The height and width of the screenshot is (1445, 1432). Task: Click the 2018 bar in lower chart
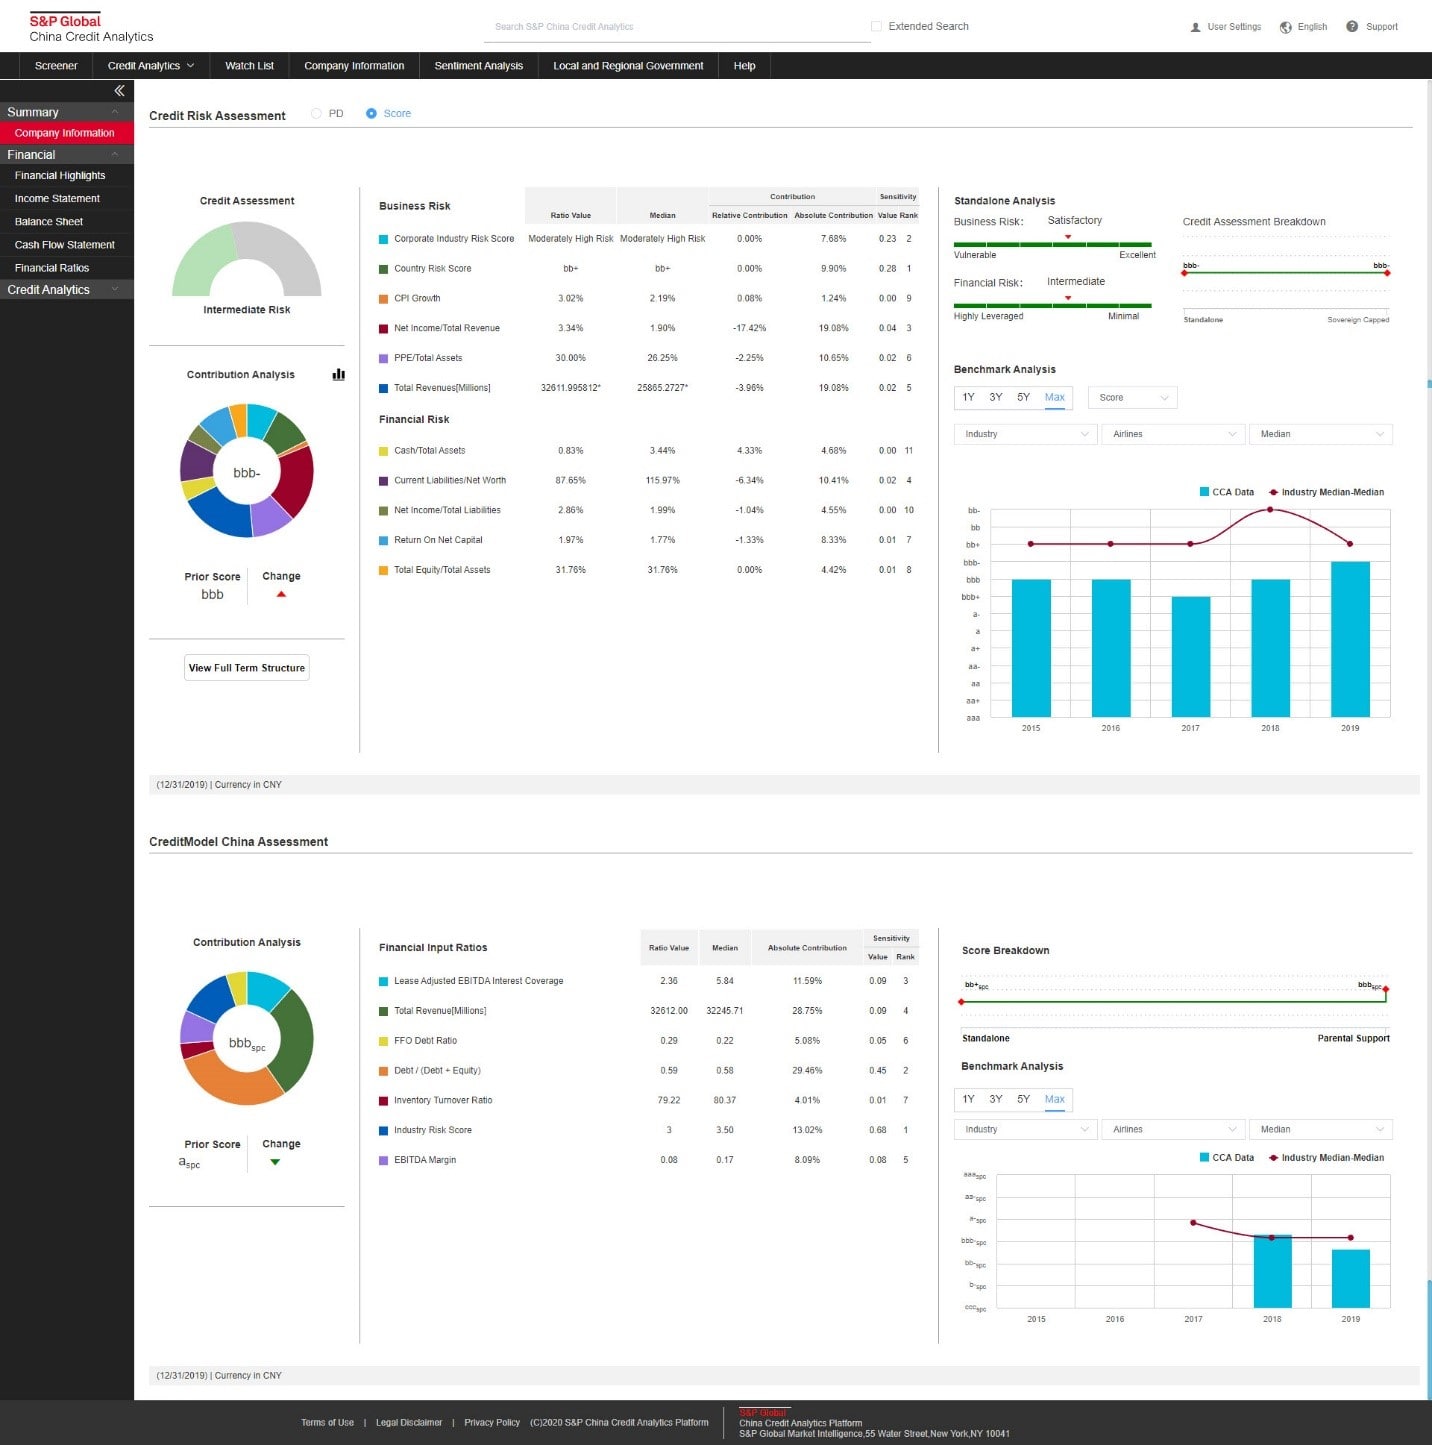[1272, 1271]
